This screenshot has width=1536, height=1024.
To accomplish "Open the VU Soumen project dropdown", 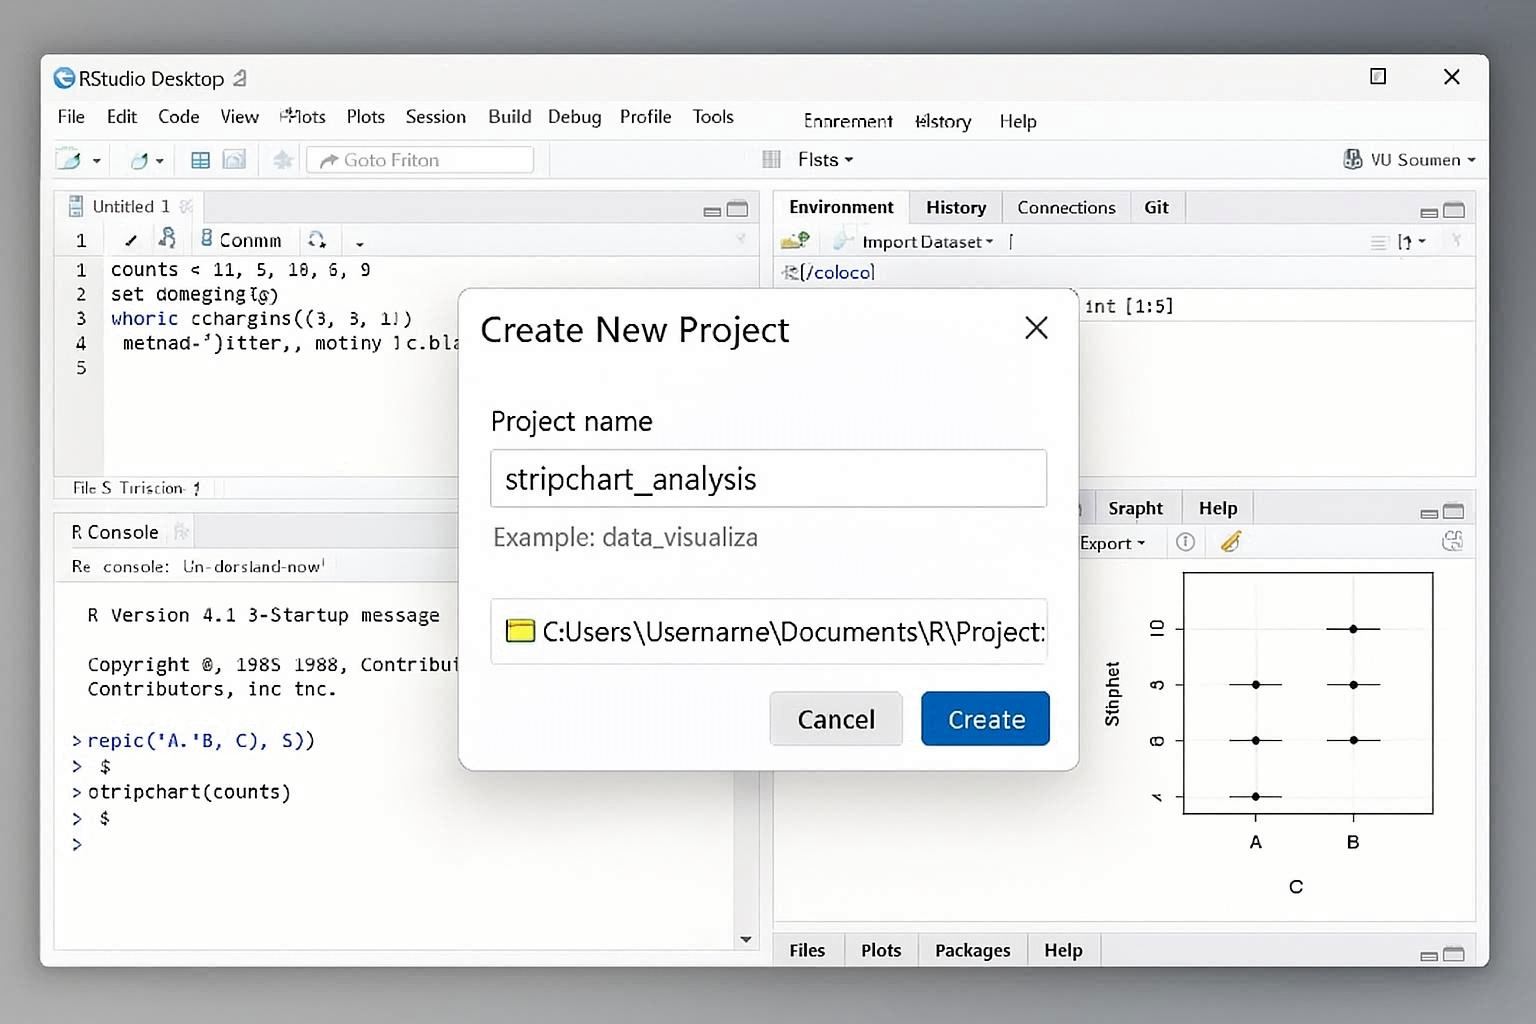I will tap(1409, 159).
